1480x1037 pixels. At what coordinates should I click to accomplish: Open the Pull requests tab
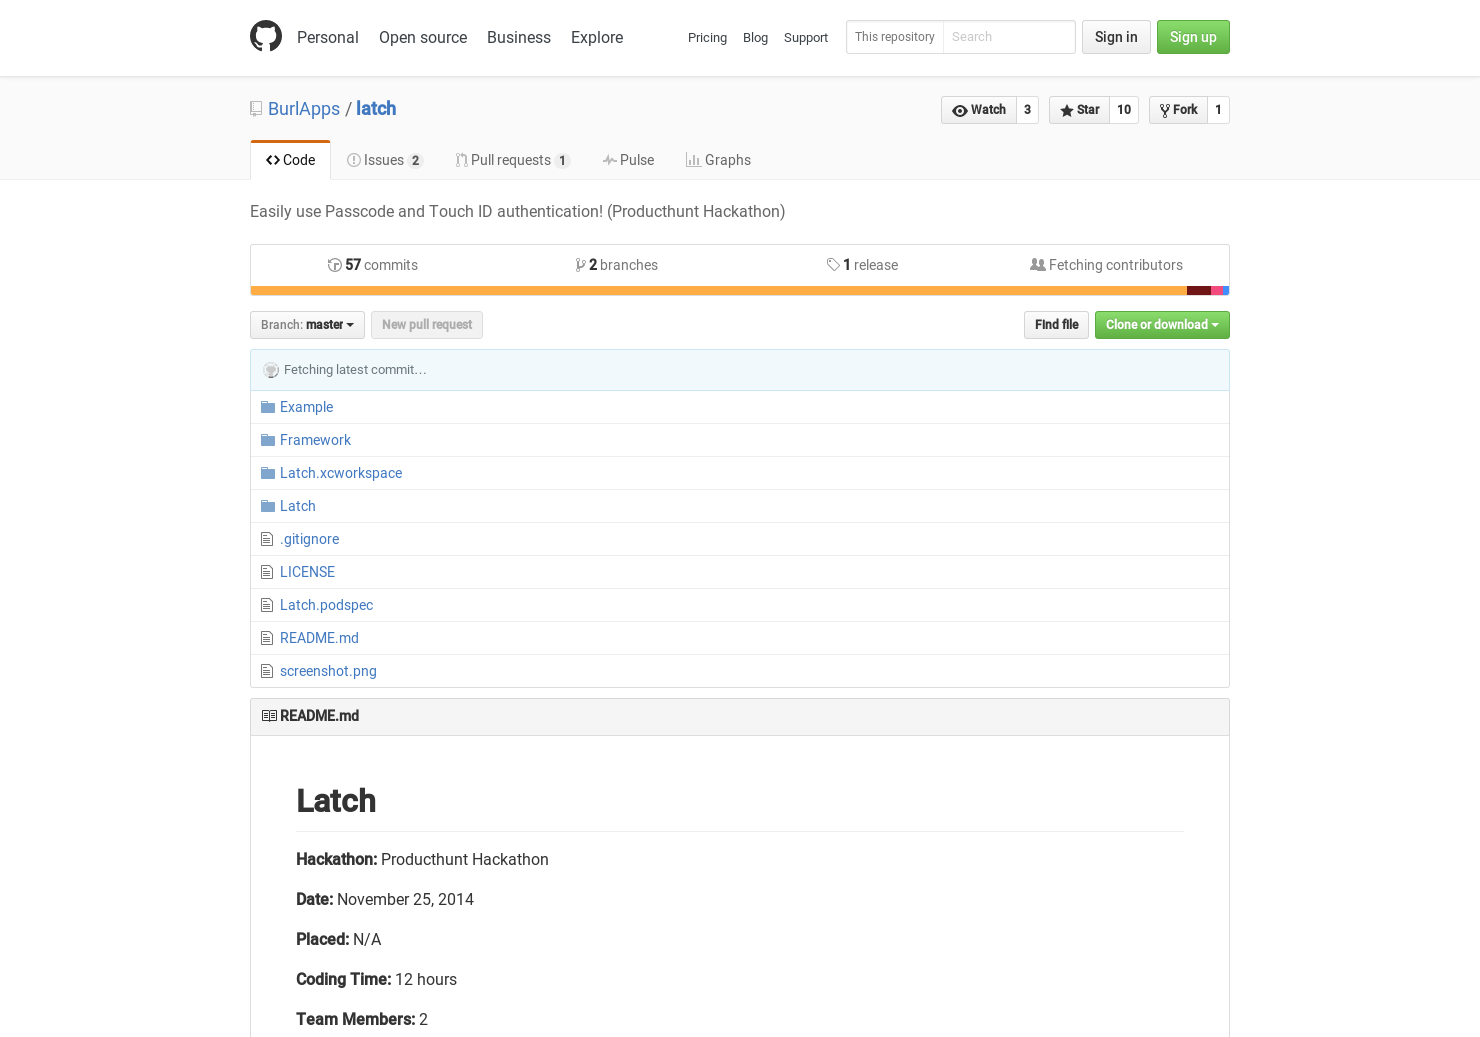tap(513, 160)
